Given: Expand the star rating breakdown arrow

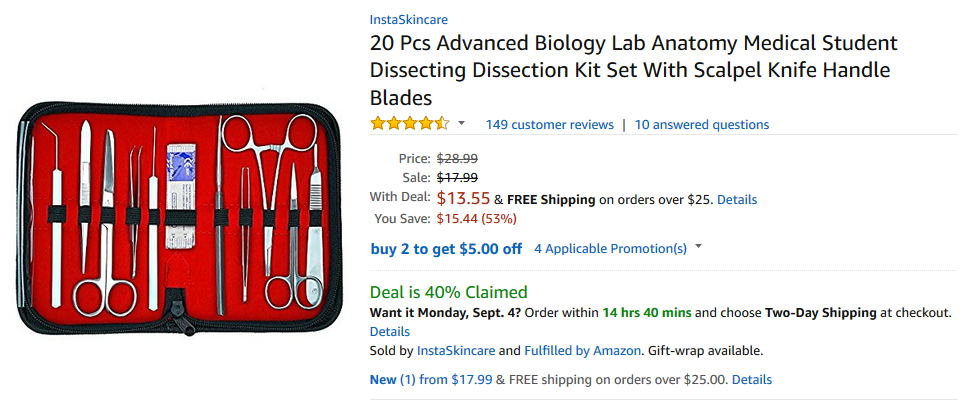Looking at the screenshot, I should click(x=461, y=123).
